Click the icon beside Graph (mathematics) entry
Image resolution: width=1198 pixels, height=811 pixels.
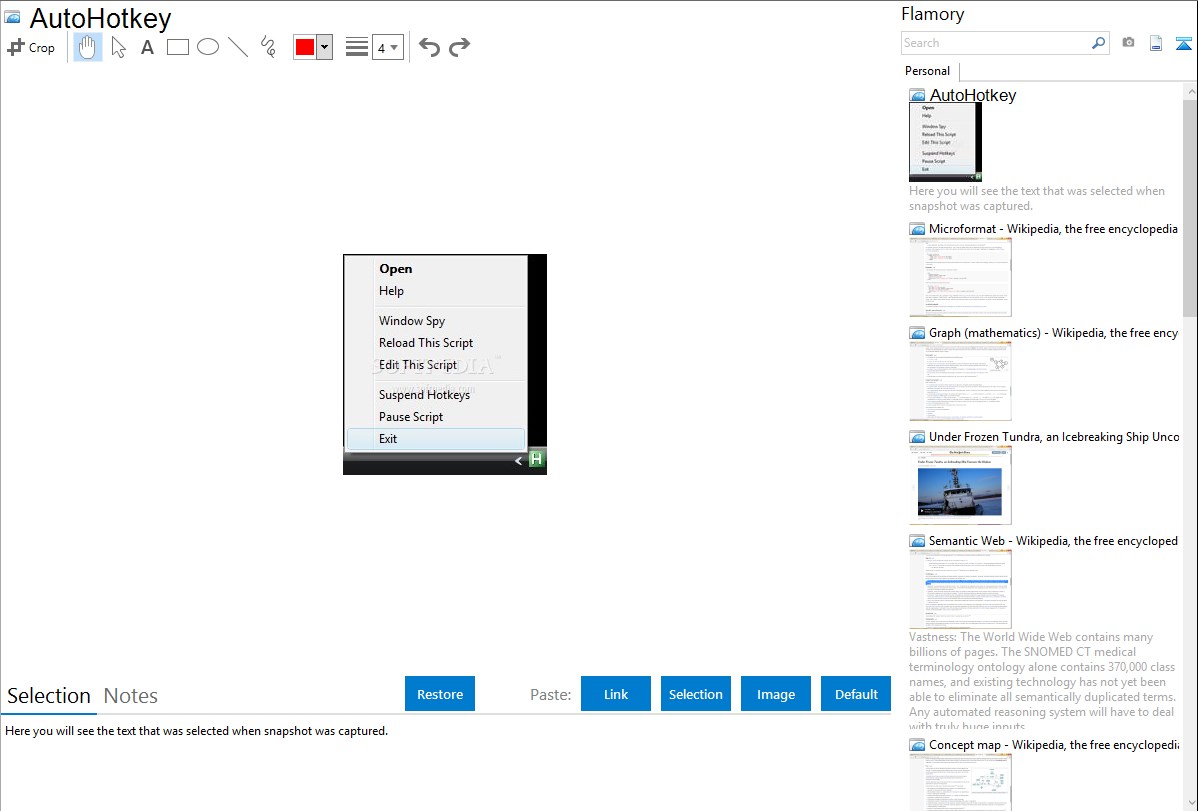coord(918,333)
